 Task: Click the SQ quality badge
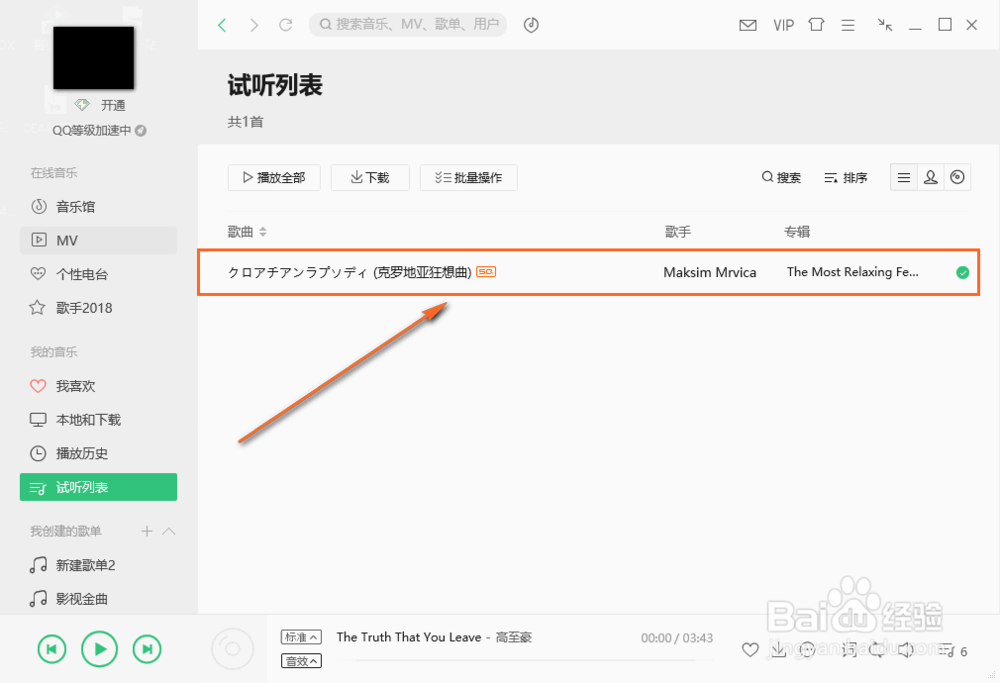[x=486, y=272]
